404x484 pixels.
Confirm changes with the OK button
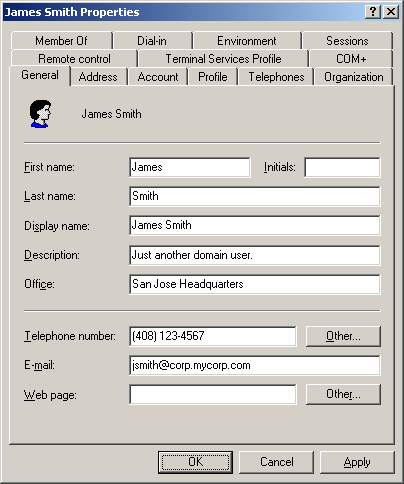195,462
